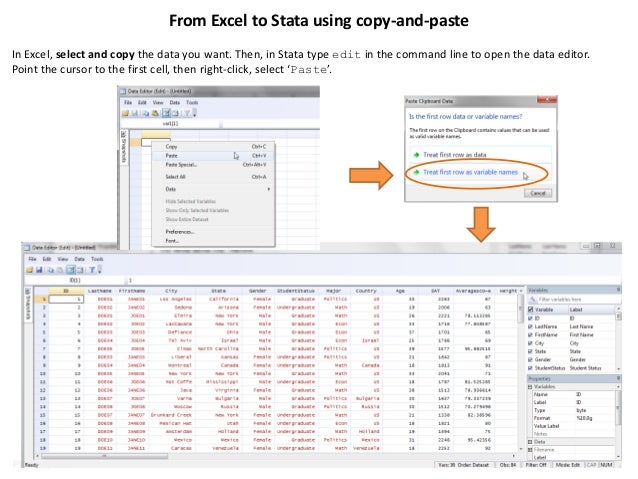Screen dimensions: 638x479
Task: Click Open icon in lower Data Editor toolbar
Action: click(30, 269)
